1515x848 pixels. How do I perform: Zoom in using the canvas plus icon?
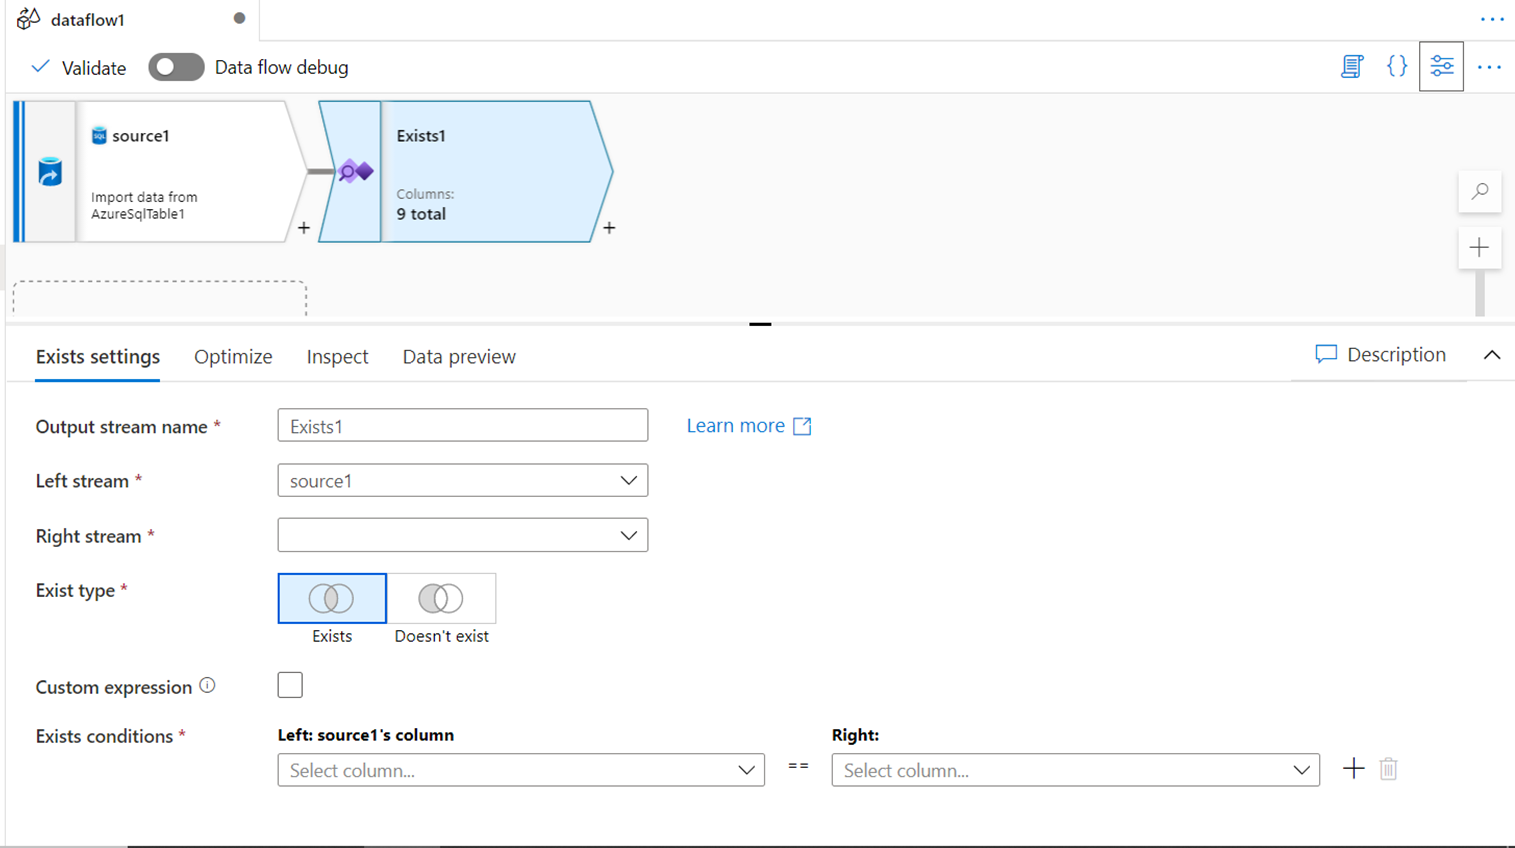point(1479,248)
